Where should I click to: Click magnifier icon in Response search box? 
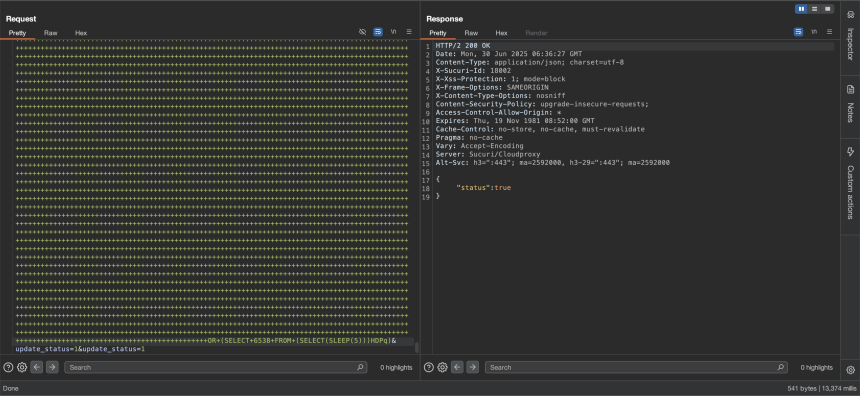[x=781, y=367]
